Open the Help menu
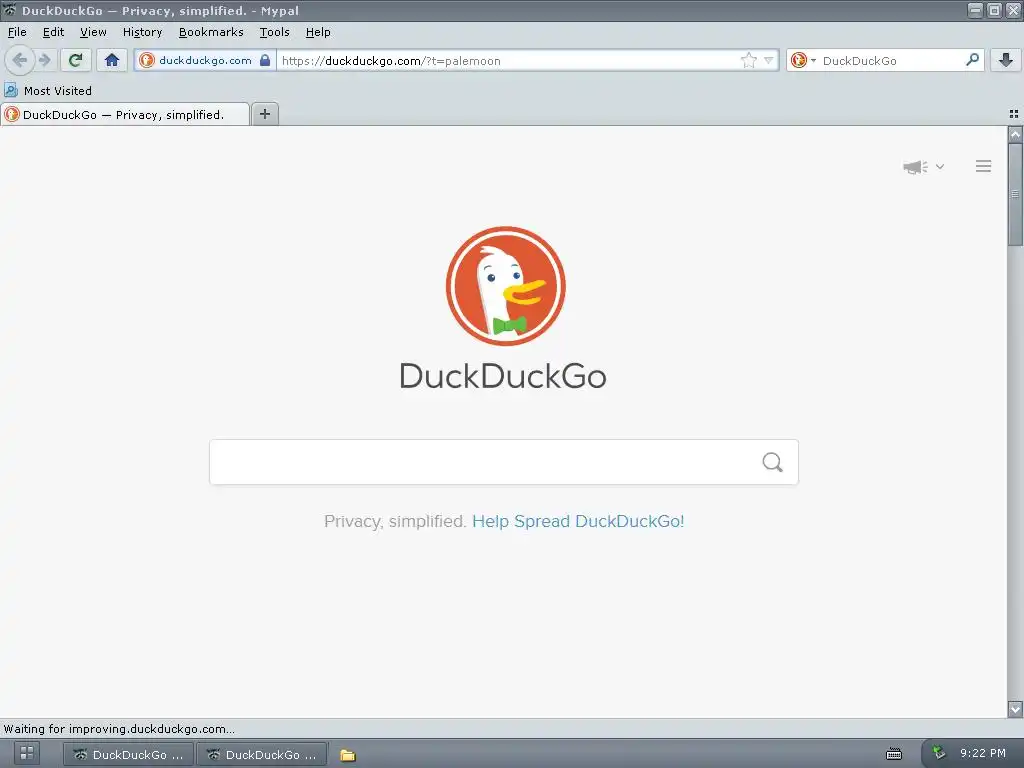Image resolution: width=1024 pixels, height=768 pixels. coord(318,32)
